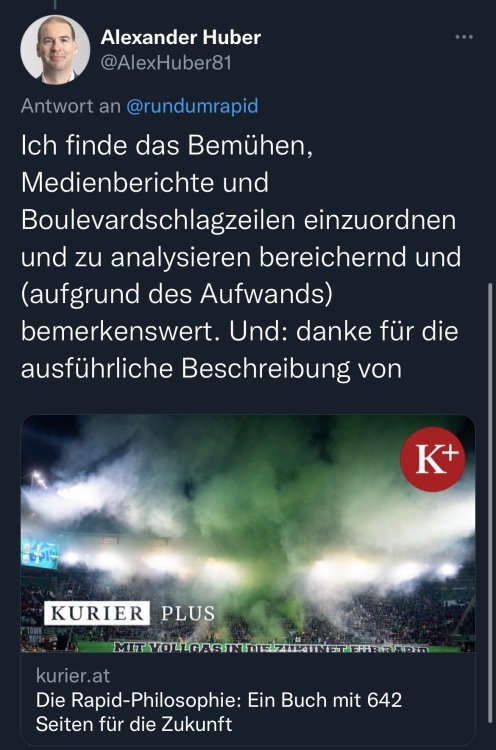496x750 pixels.
Task: Tap the red K+ badge icon
Action: point(432,459)
